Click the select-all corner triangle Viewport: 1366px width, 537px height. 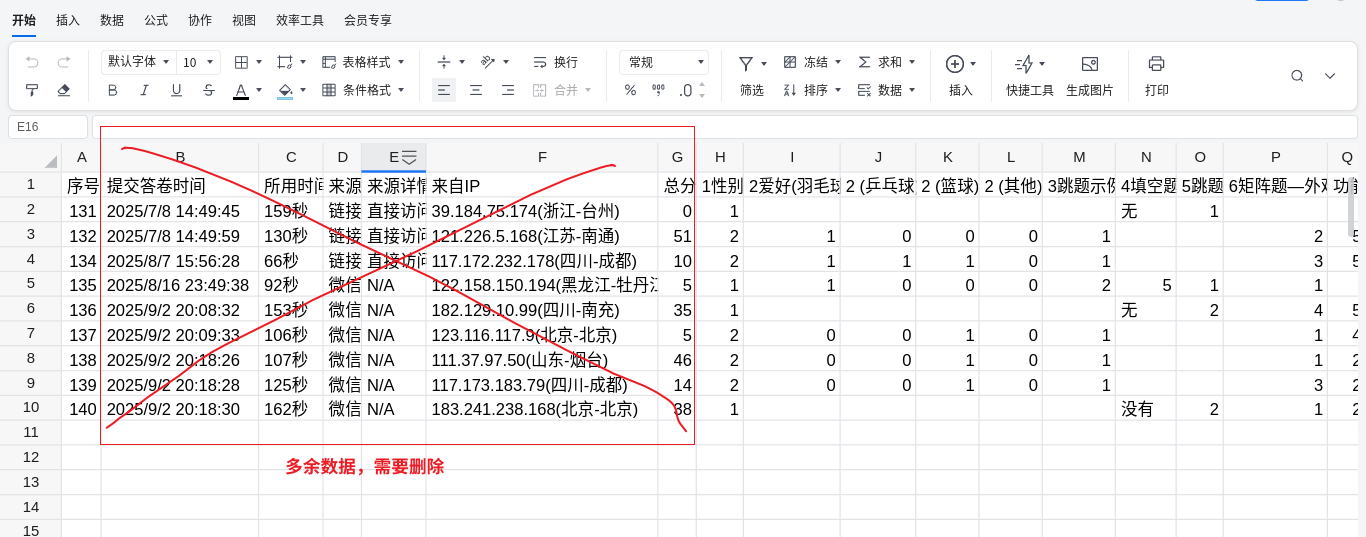50,162
